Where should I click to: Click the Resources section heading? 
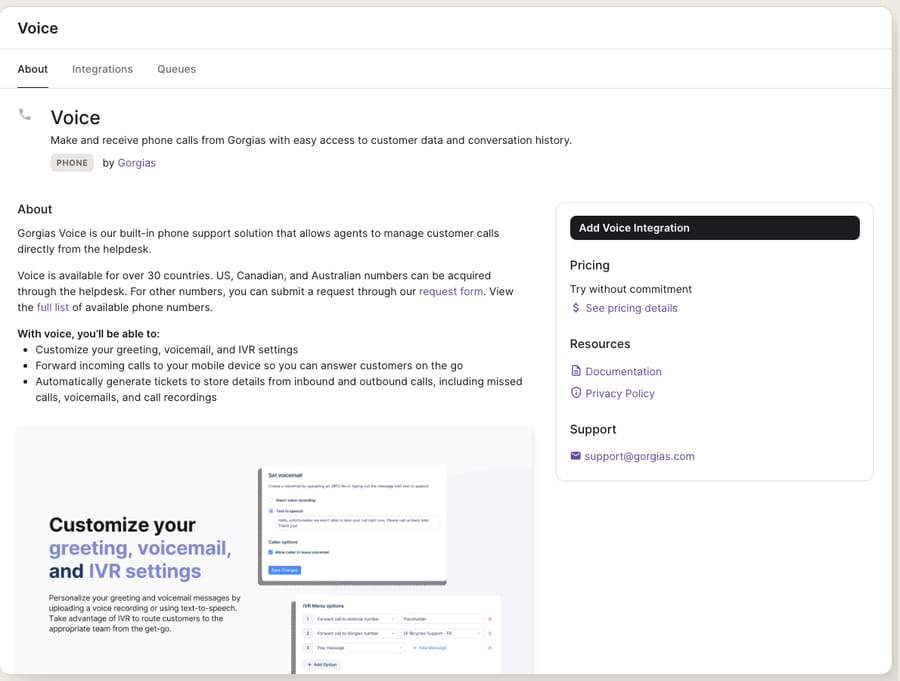pos(600,344)
